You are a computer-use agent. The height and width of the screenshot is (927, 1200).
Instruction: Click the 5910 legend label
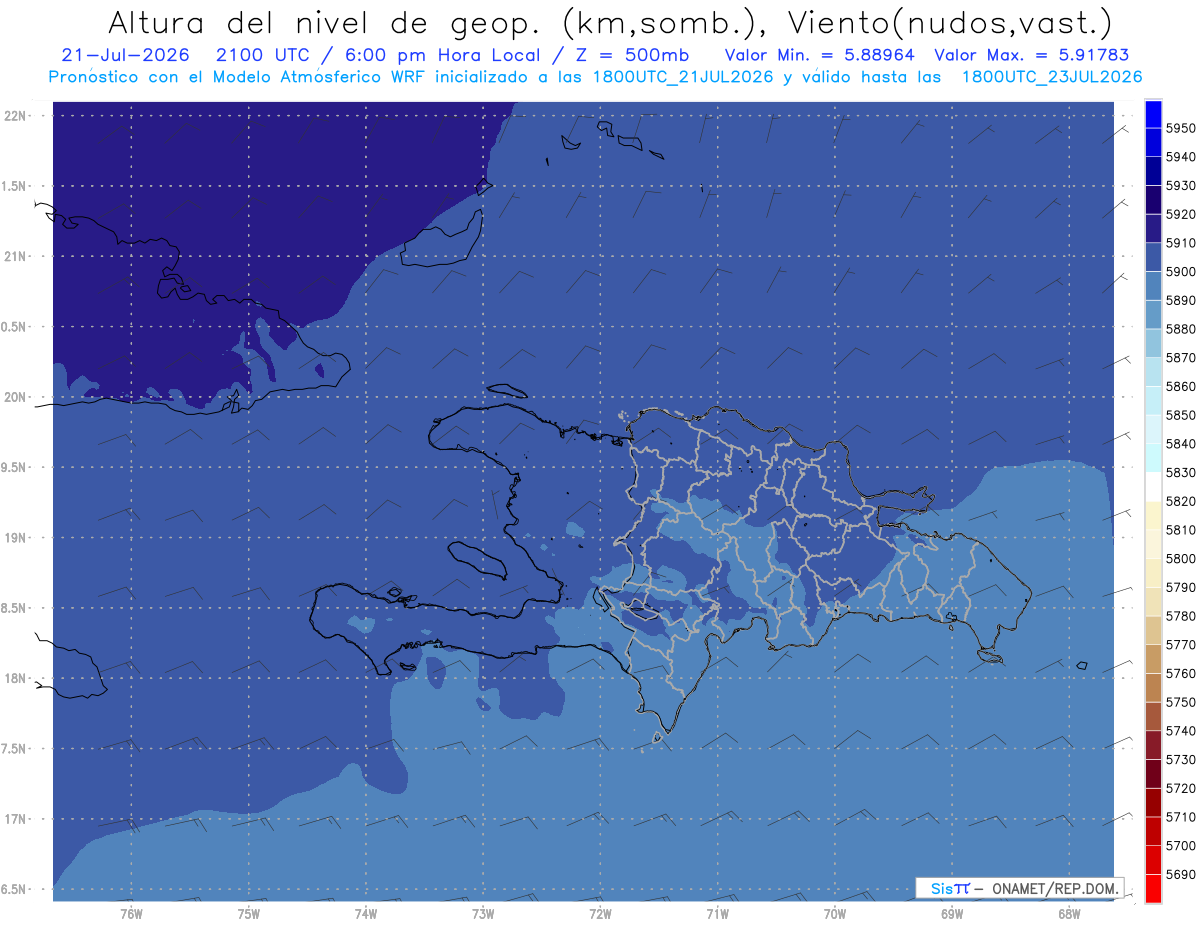(1180, 243)
